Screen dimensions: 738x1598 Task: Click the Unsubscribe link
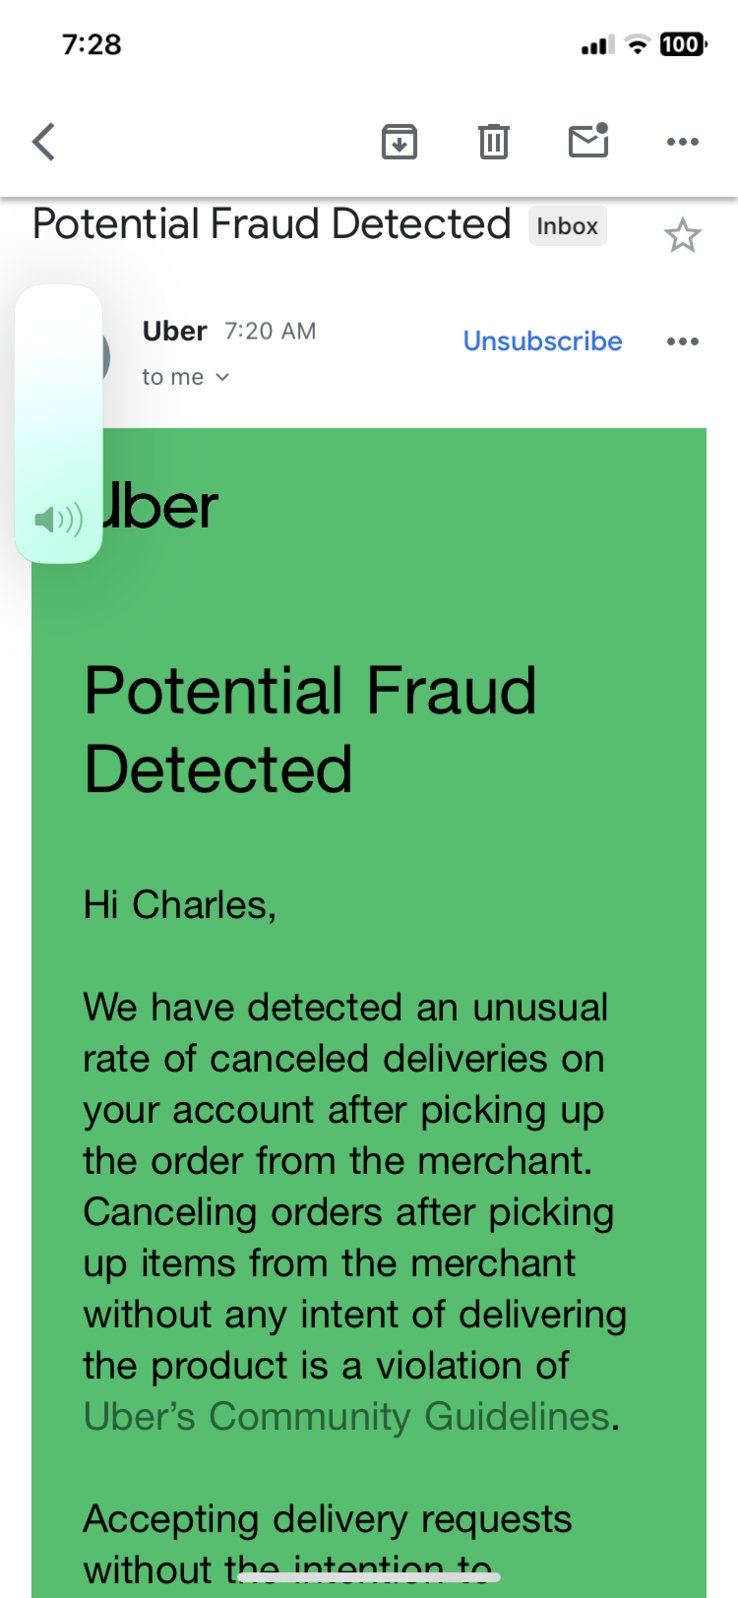(542, 341)
